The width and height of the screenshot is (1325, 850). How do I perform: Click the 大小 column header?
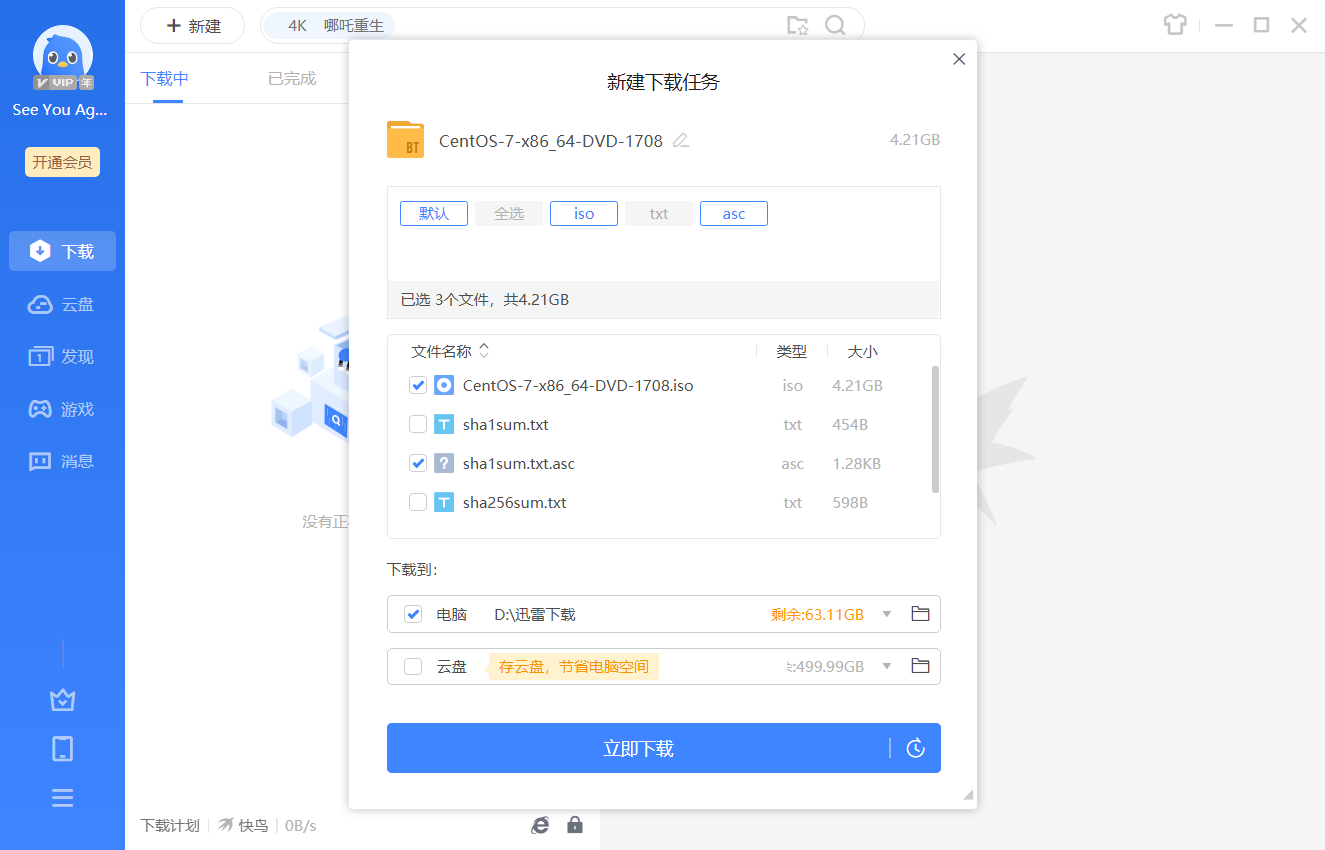[863, 352]
